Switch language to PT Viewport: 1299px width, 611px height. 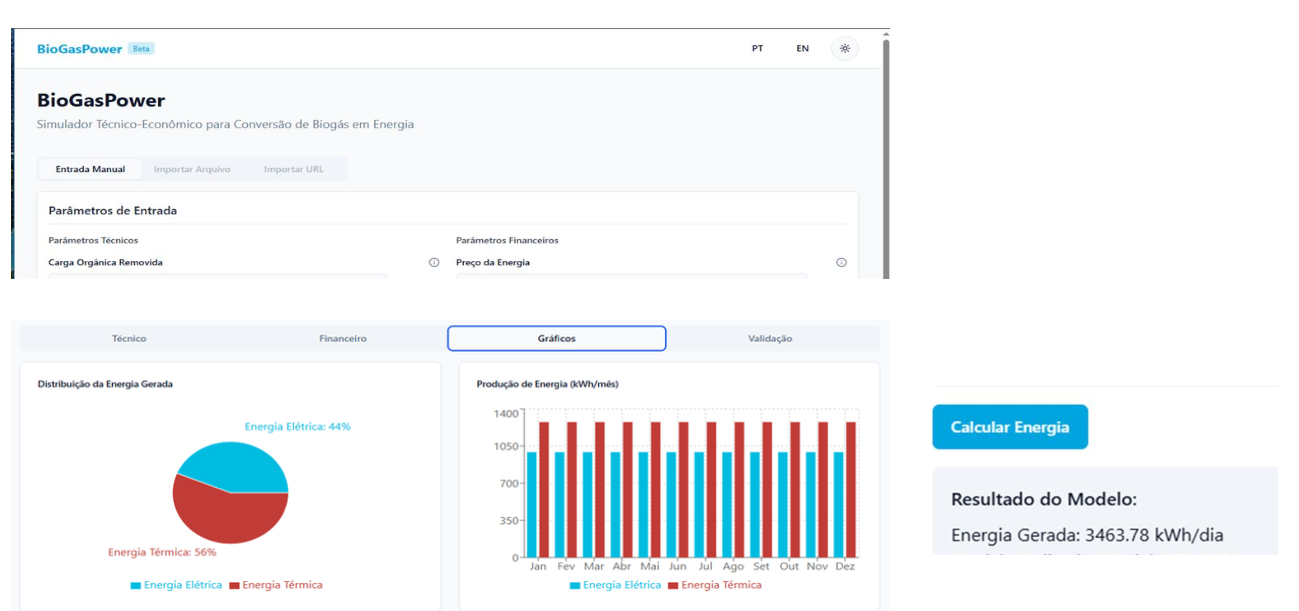757,48
